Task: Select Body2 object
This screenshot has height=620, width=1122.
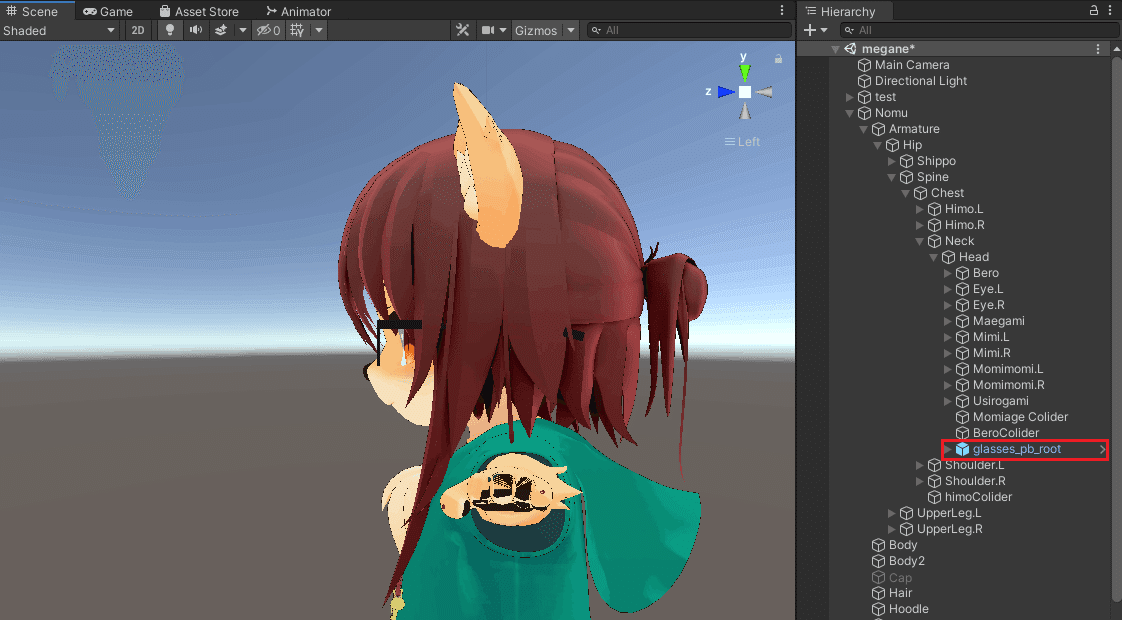Action: click(x=906, y=561)
